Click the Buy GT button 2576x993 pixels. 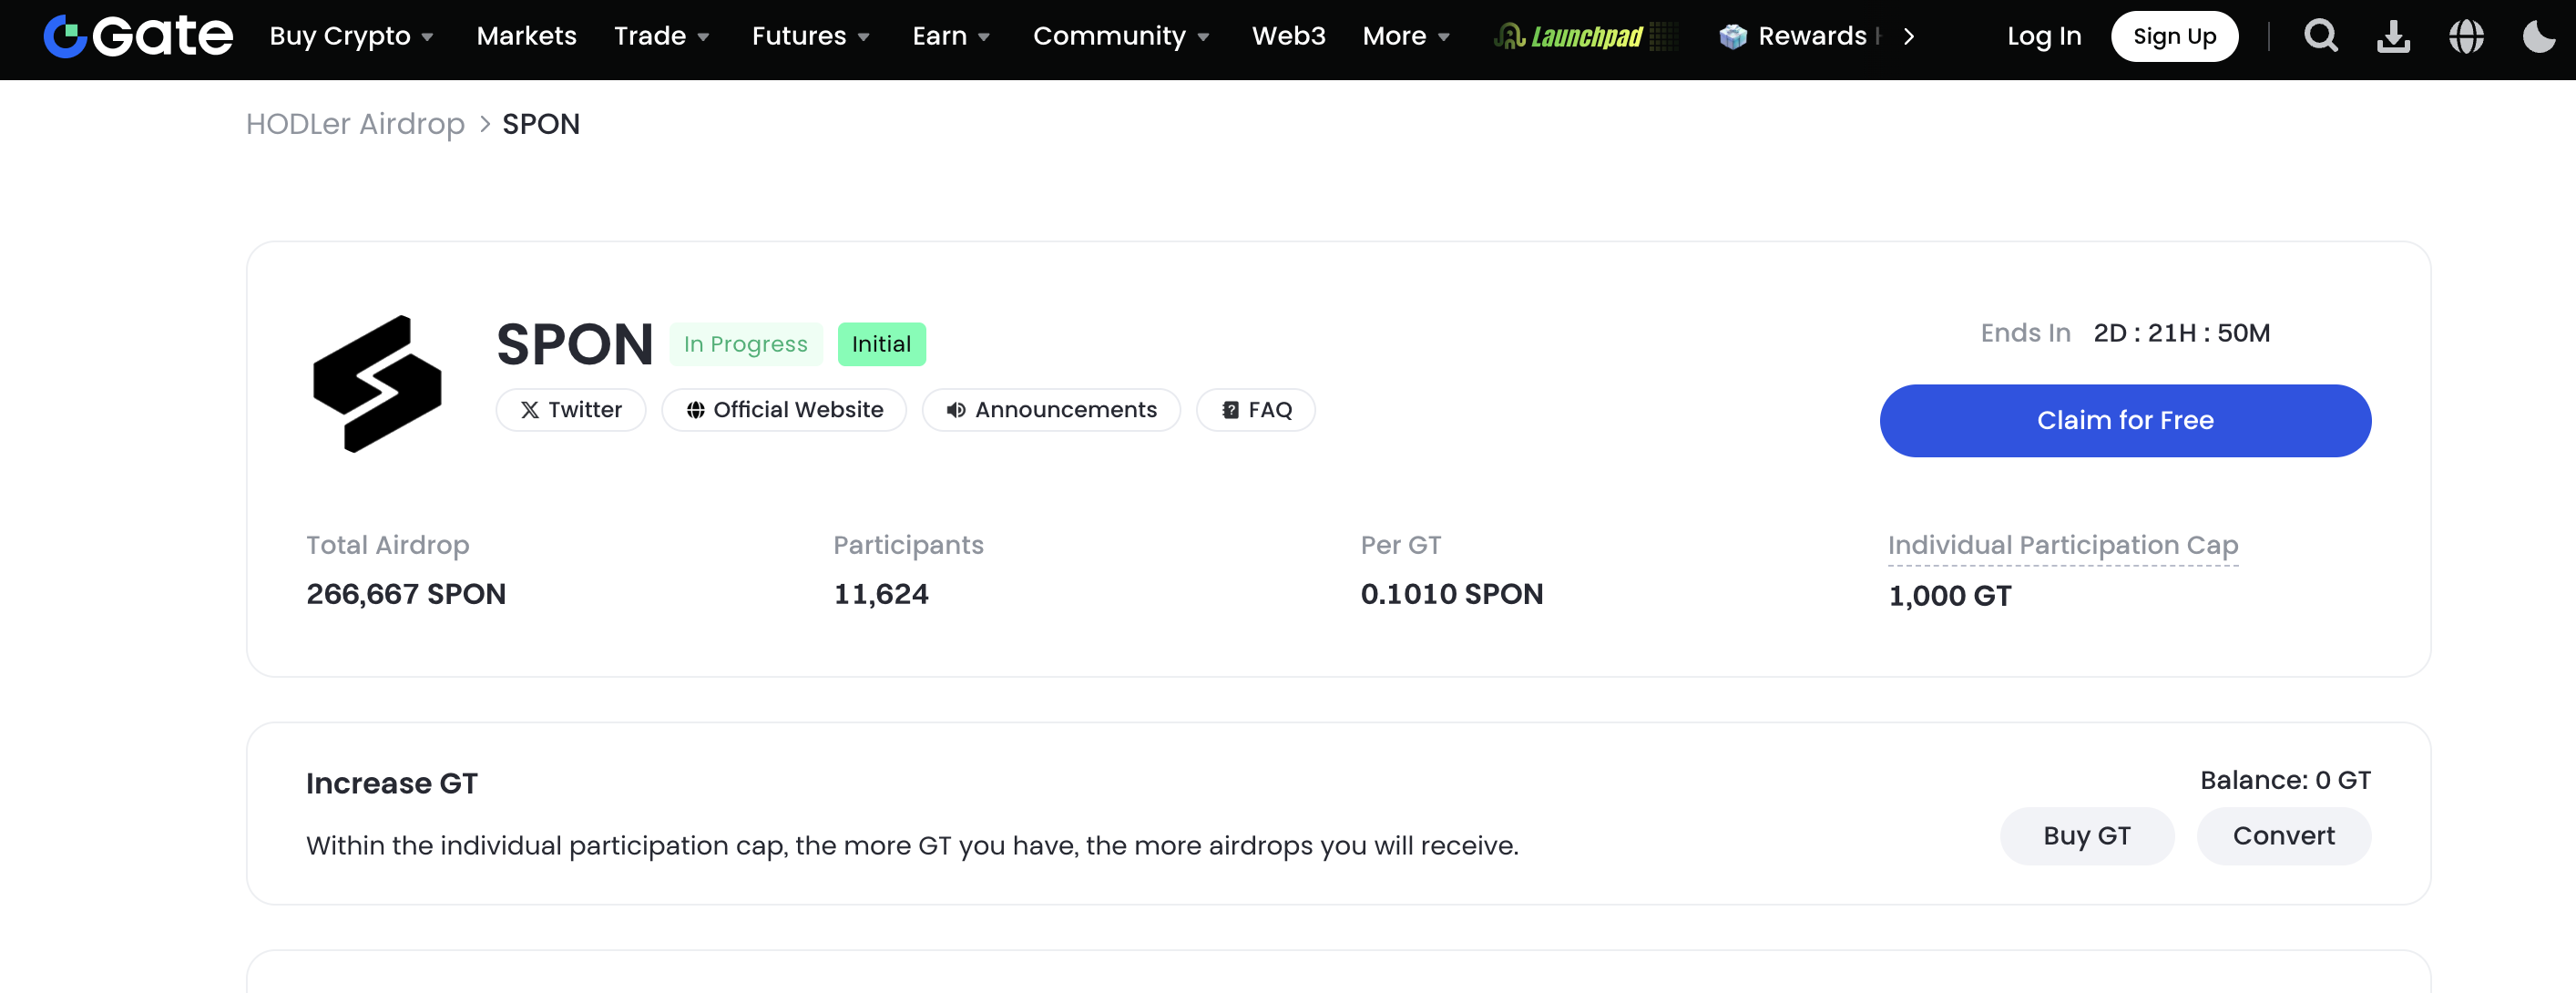tap(2087, 836)
